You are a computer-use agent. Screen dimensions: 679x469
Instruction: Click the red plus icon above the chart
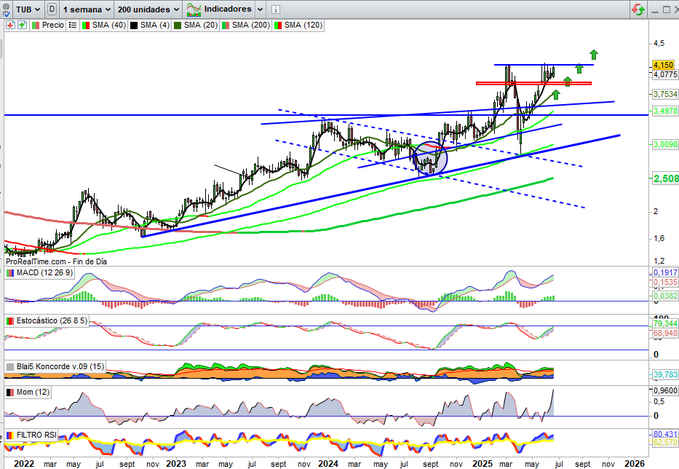(x=10, y=25)
